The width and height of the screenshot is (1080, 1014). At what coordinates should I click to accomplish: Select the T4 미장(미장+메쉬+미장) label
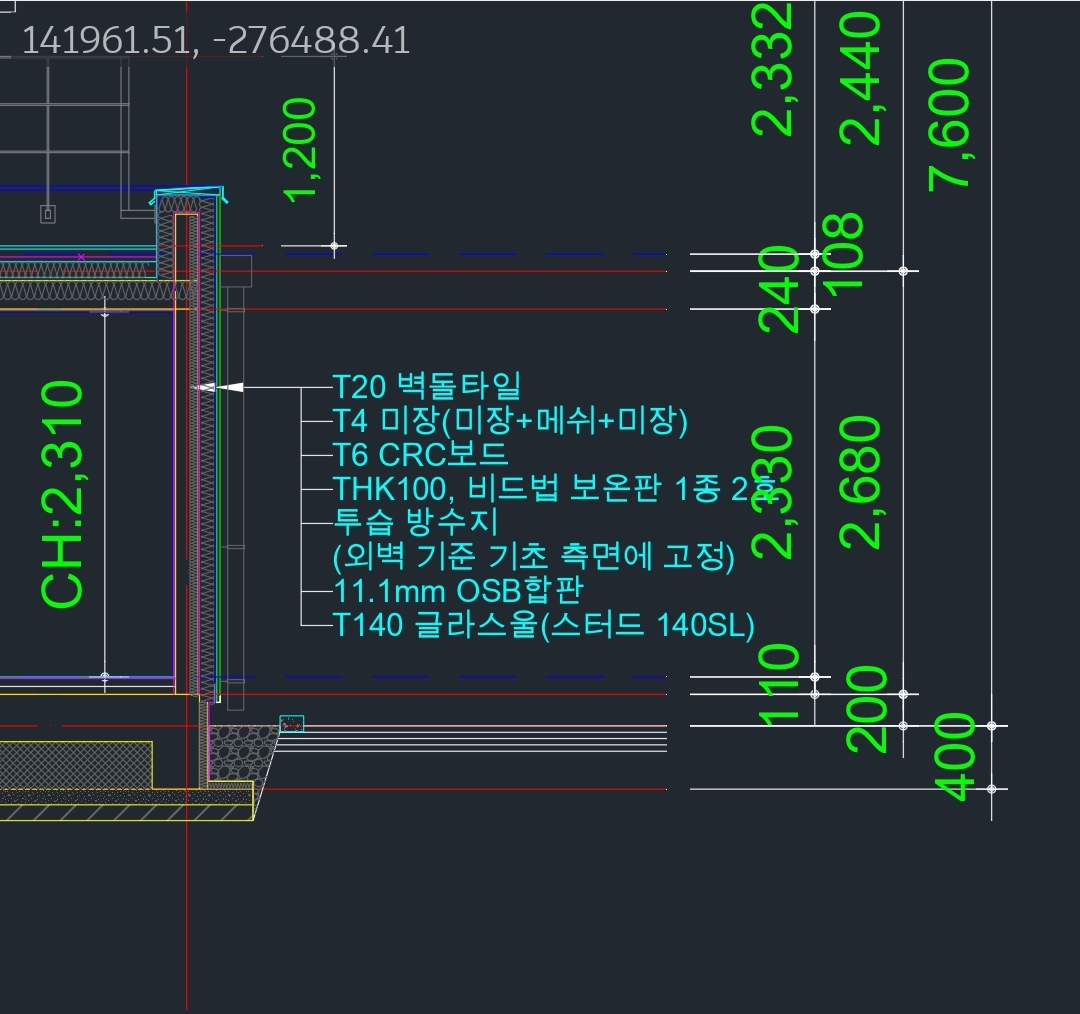(x=510, y=421)
